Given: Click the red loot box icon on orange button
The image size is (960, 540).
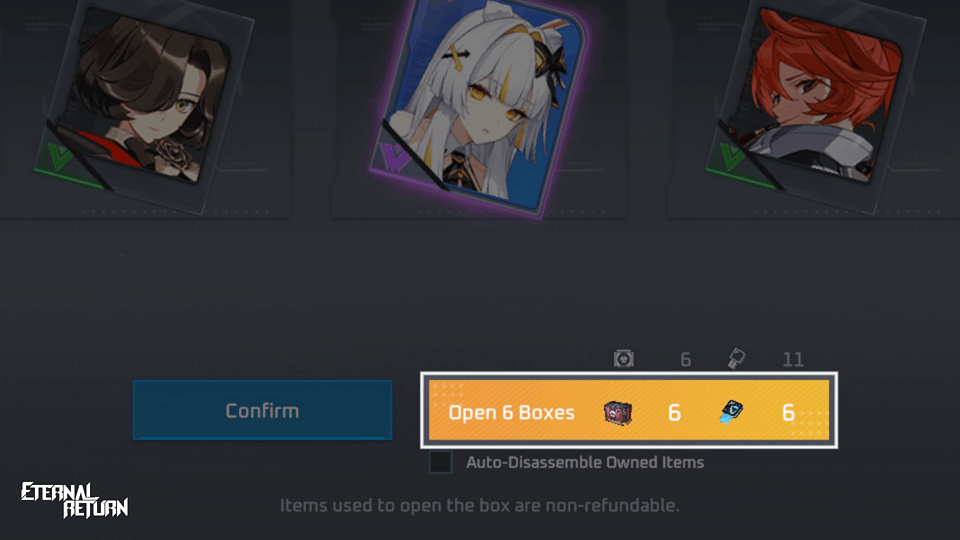Looking at the screenshot, I should (x=618, y=413).
